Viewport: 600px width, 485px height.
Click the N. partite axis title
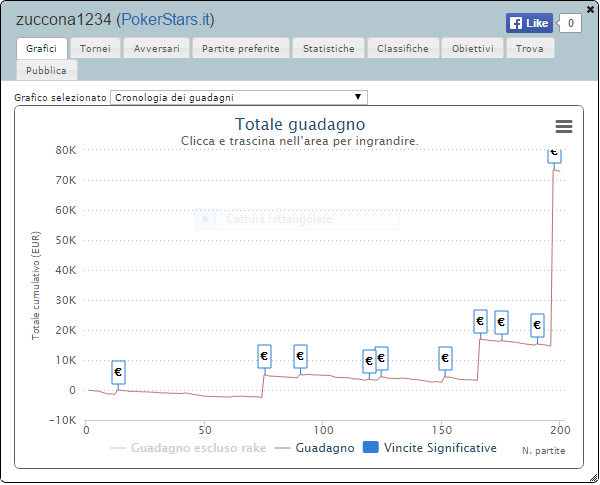[543, 451]
